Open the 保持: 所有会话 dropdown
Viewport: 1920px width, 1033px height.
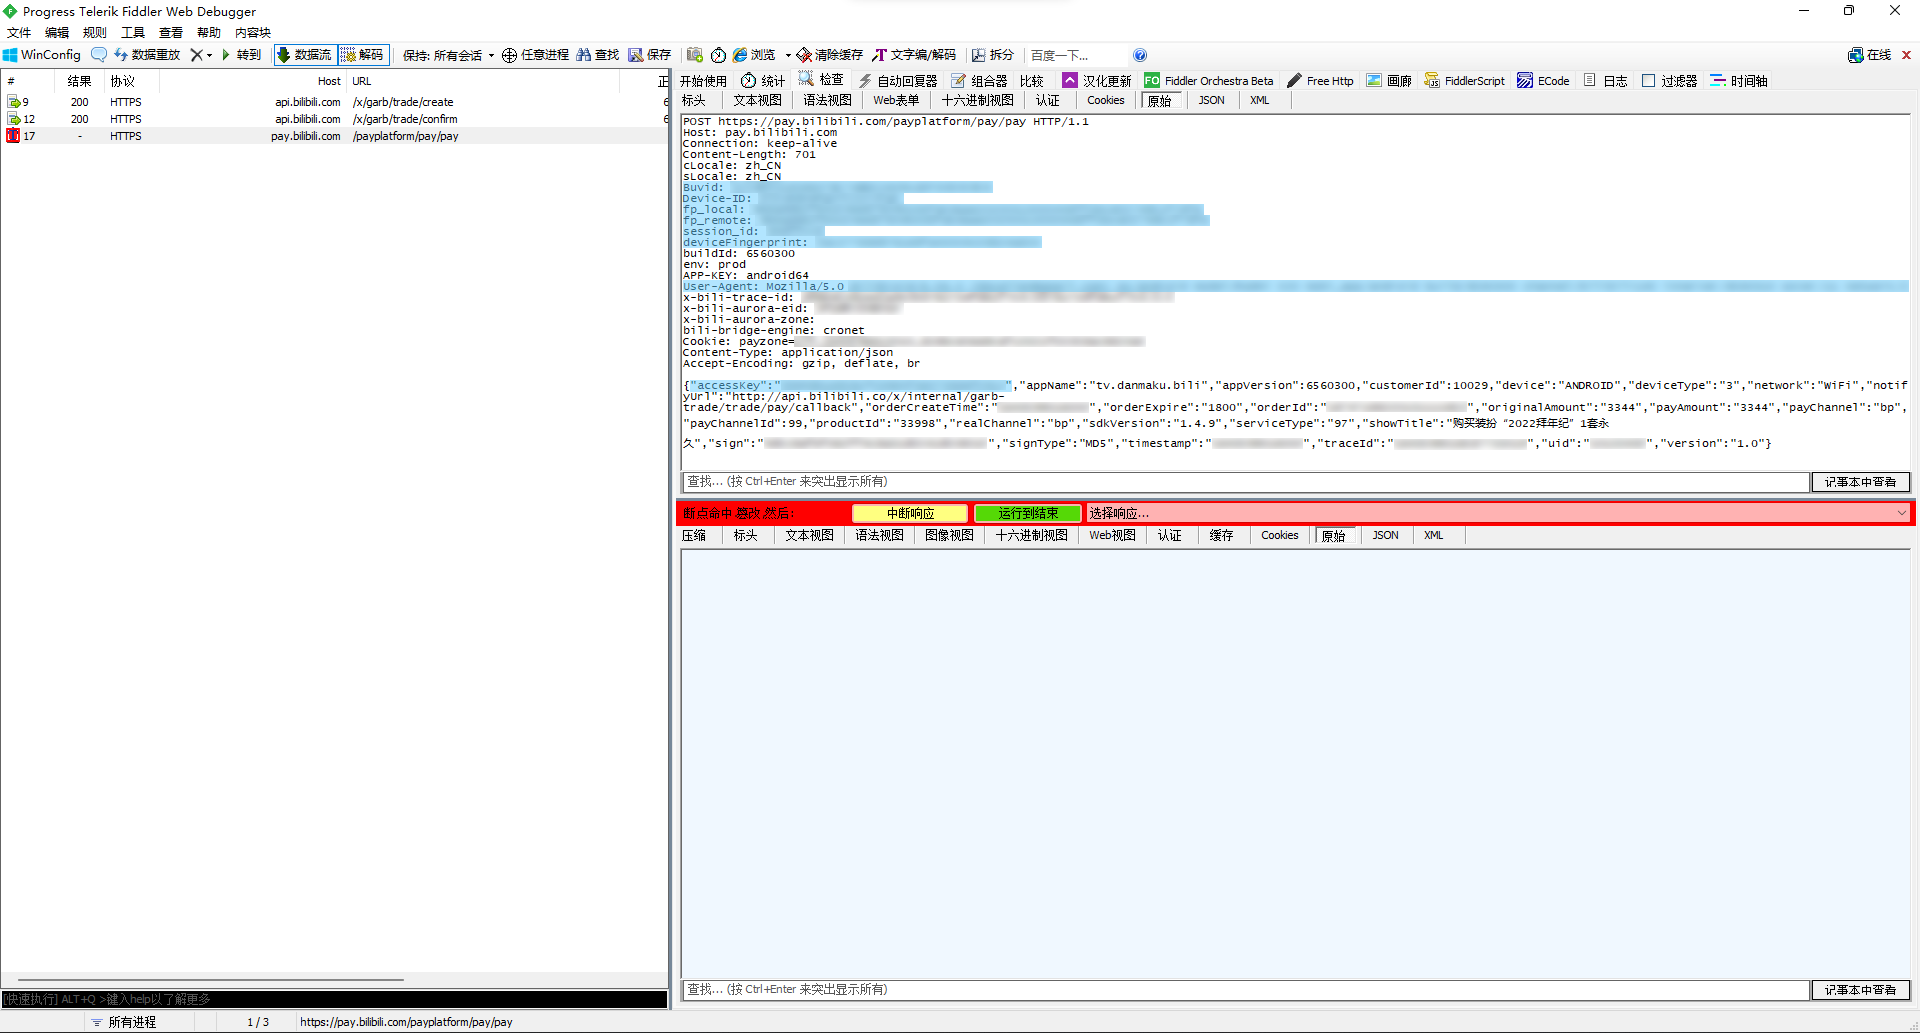[x=448, y=55]
